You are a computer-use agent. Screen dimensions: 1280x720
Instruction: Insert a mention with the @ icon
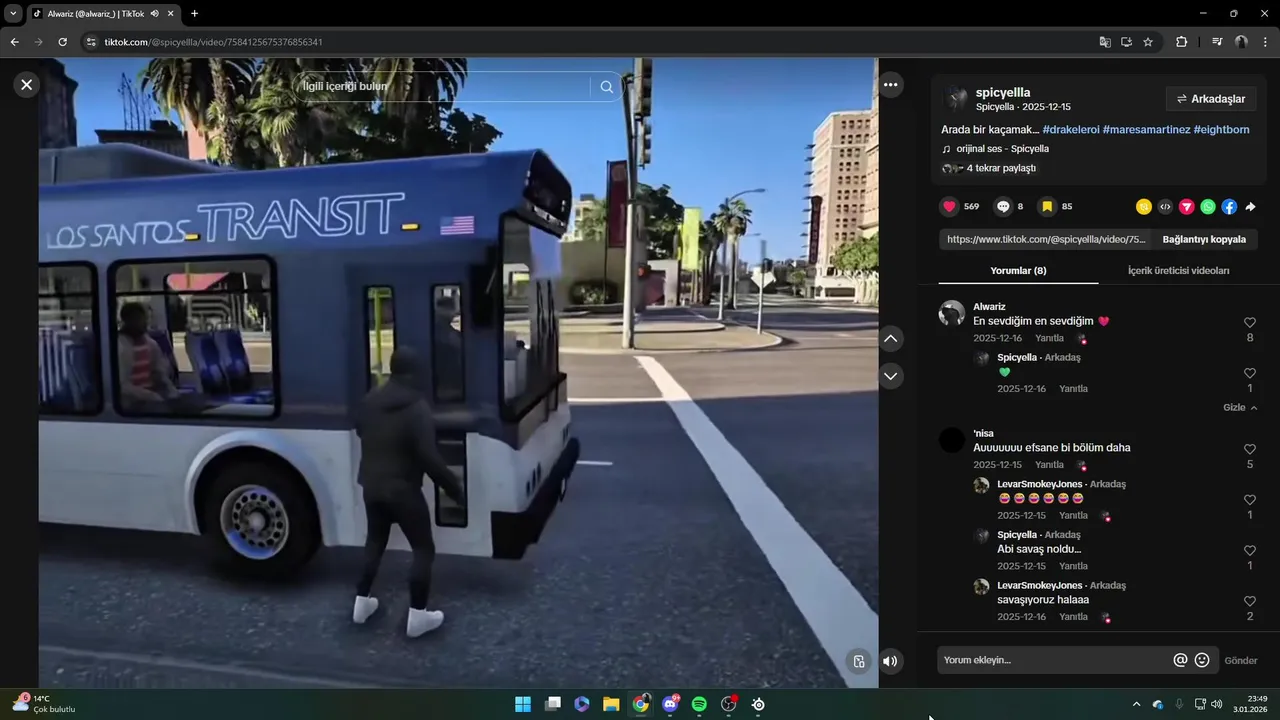tap(1180, 660)
